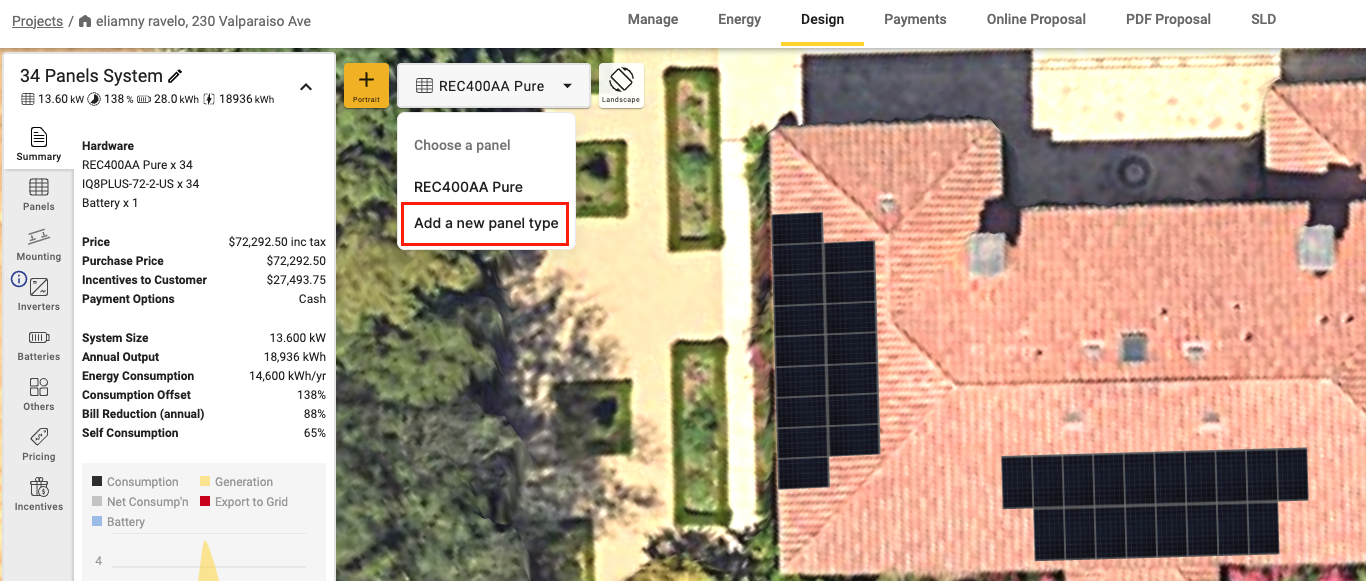Image resolution: width=1366 pixels, height=581 pixels.
Task: Click the consumption offset percent icon
Action: click(x=94, y=99)
